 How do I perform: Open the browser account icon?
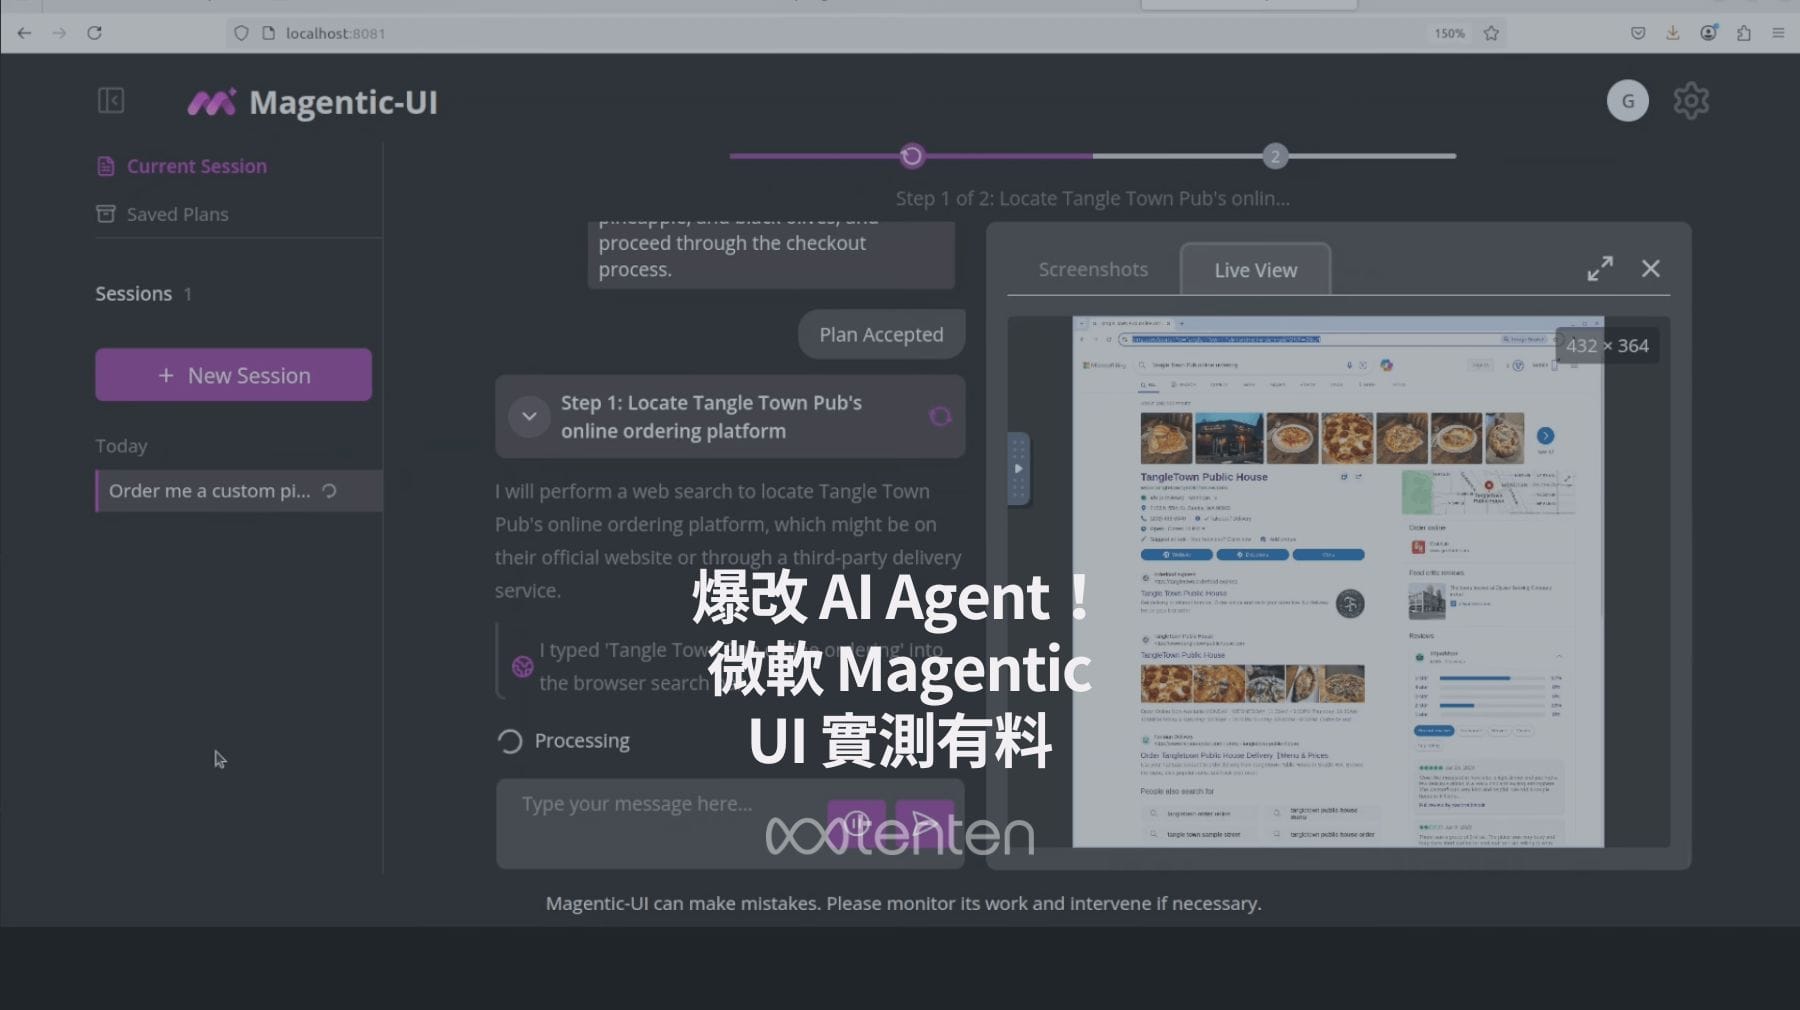click(1708, 33)
